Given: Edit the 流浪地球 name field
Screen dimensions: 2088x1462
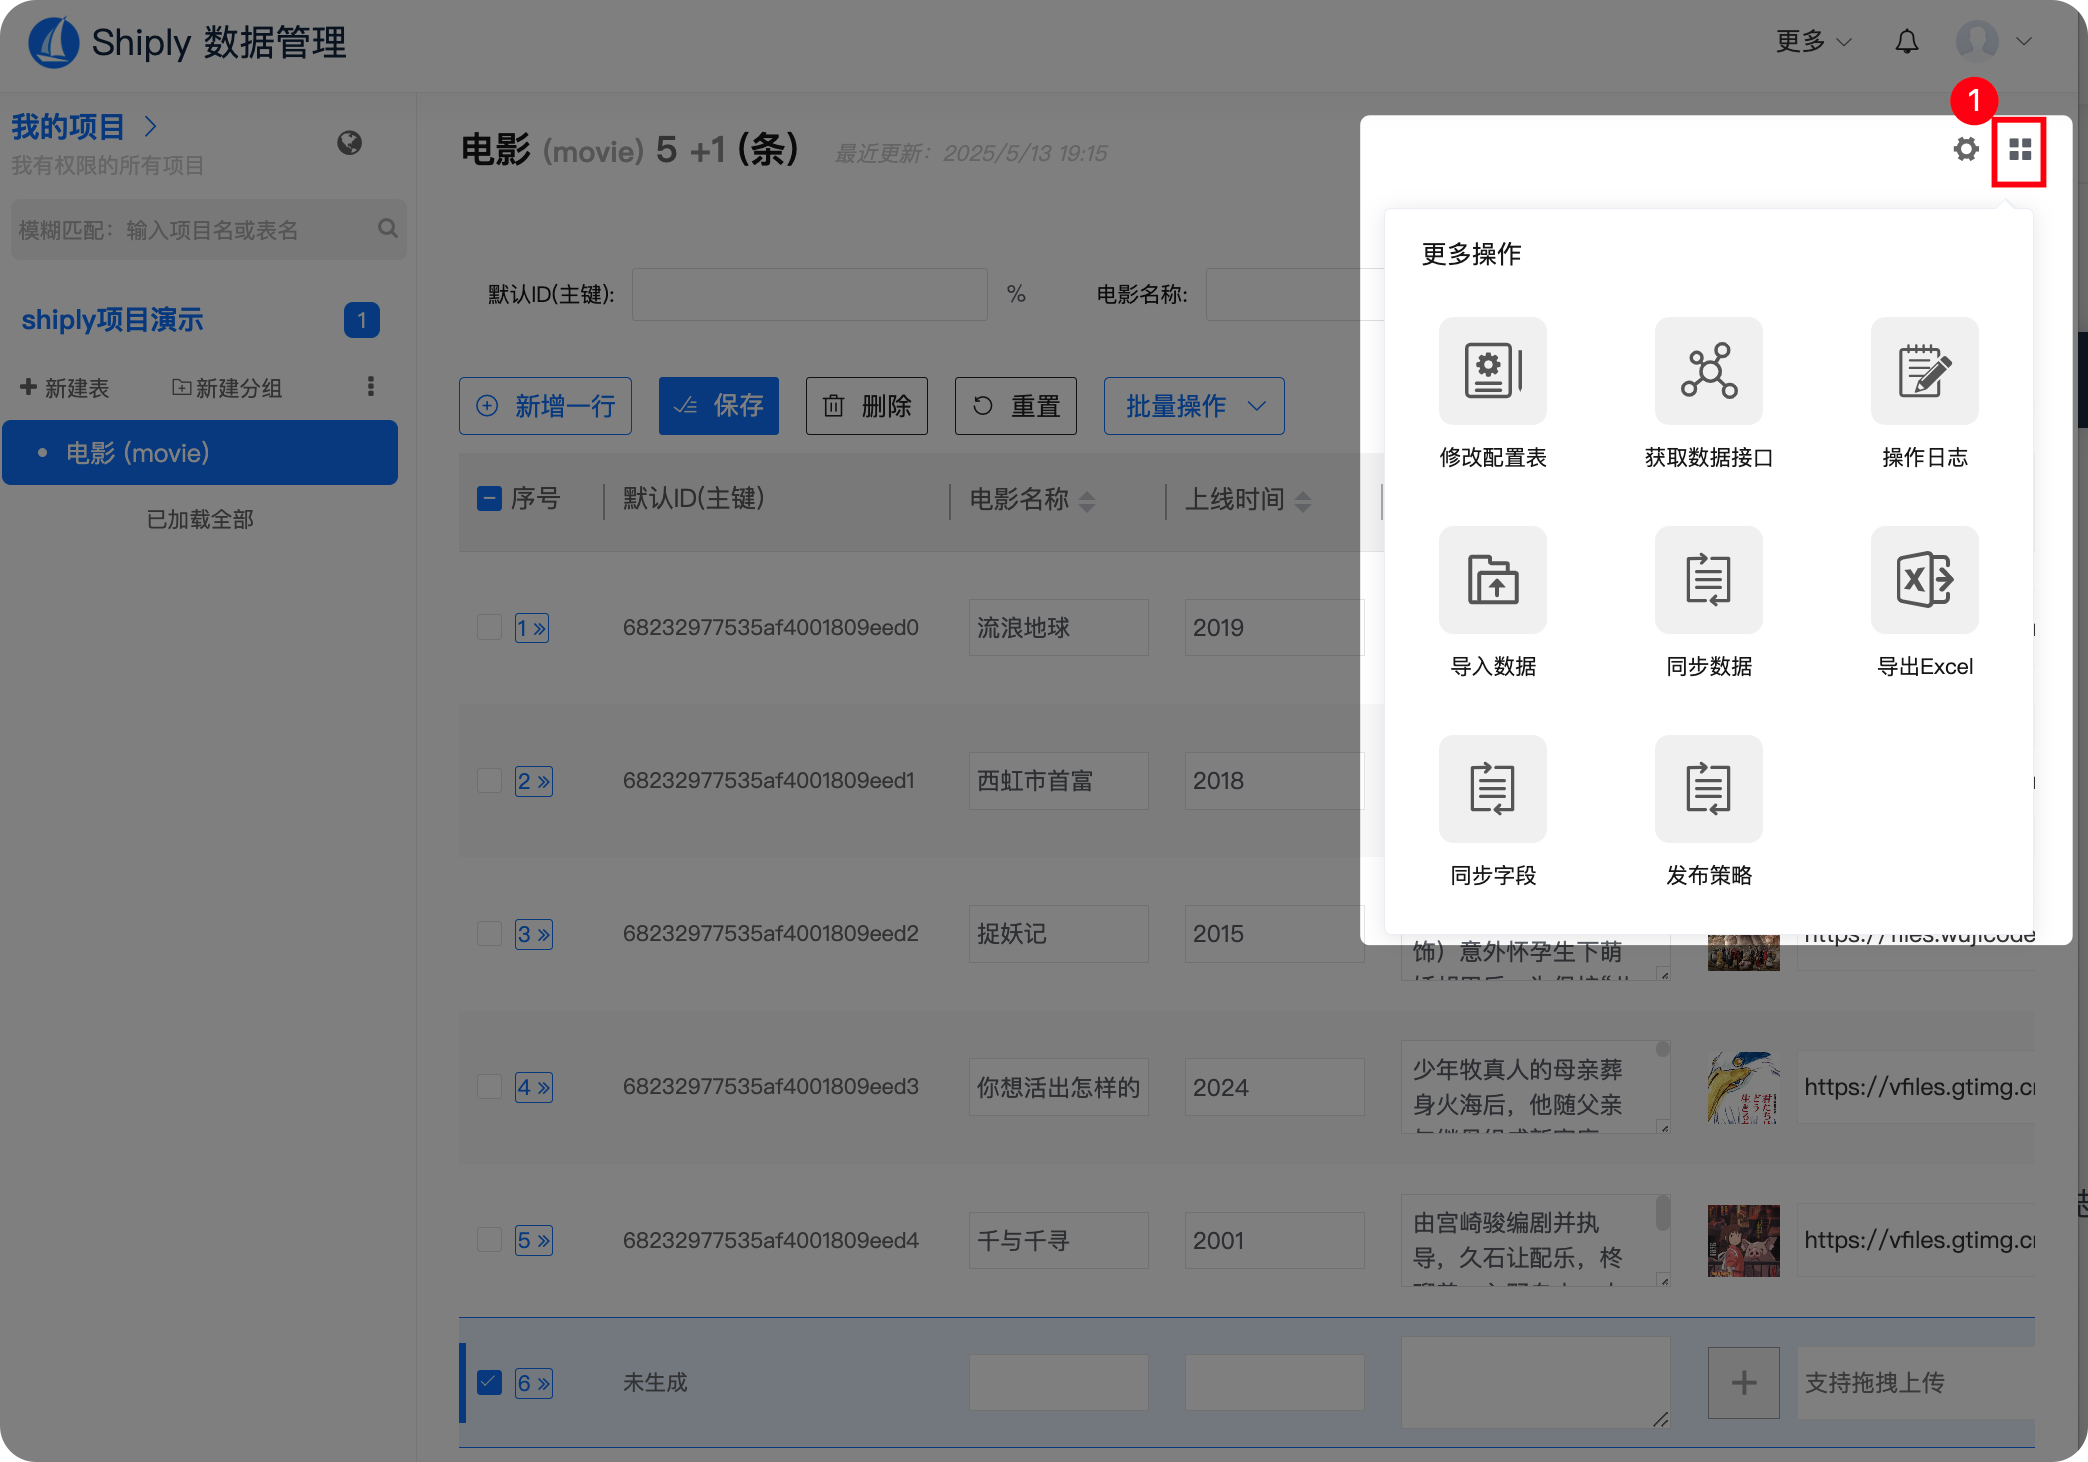Looking at the screenshot, I should [1058, 628].
